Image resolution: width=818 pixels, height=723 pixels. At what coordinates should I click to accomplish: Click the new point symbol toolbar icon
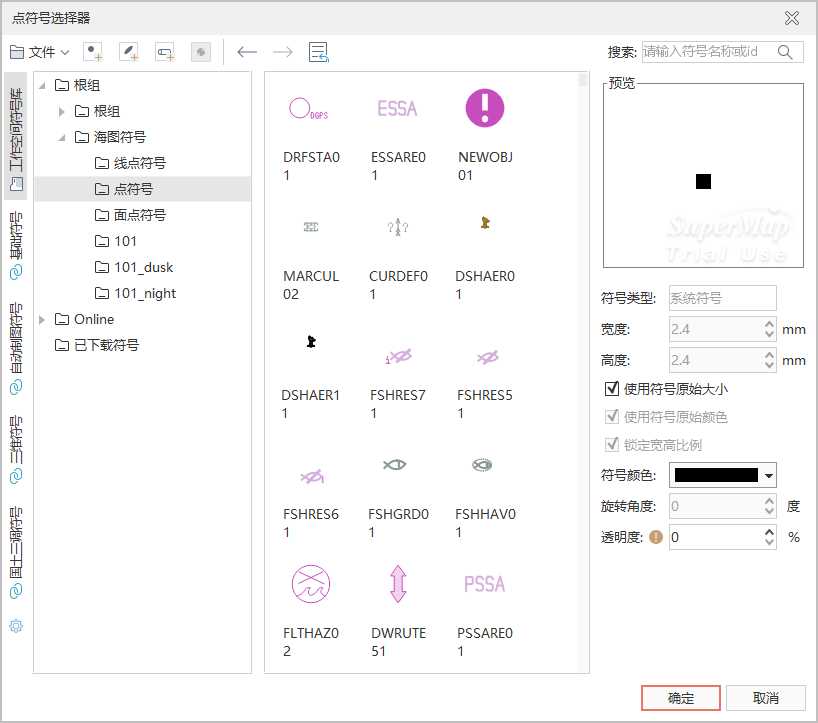[93, 52]
